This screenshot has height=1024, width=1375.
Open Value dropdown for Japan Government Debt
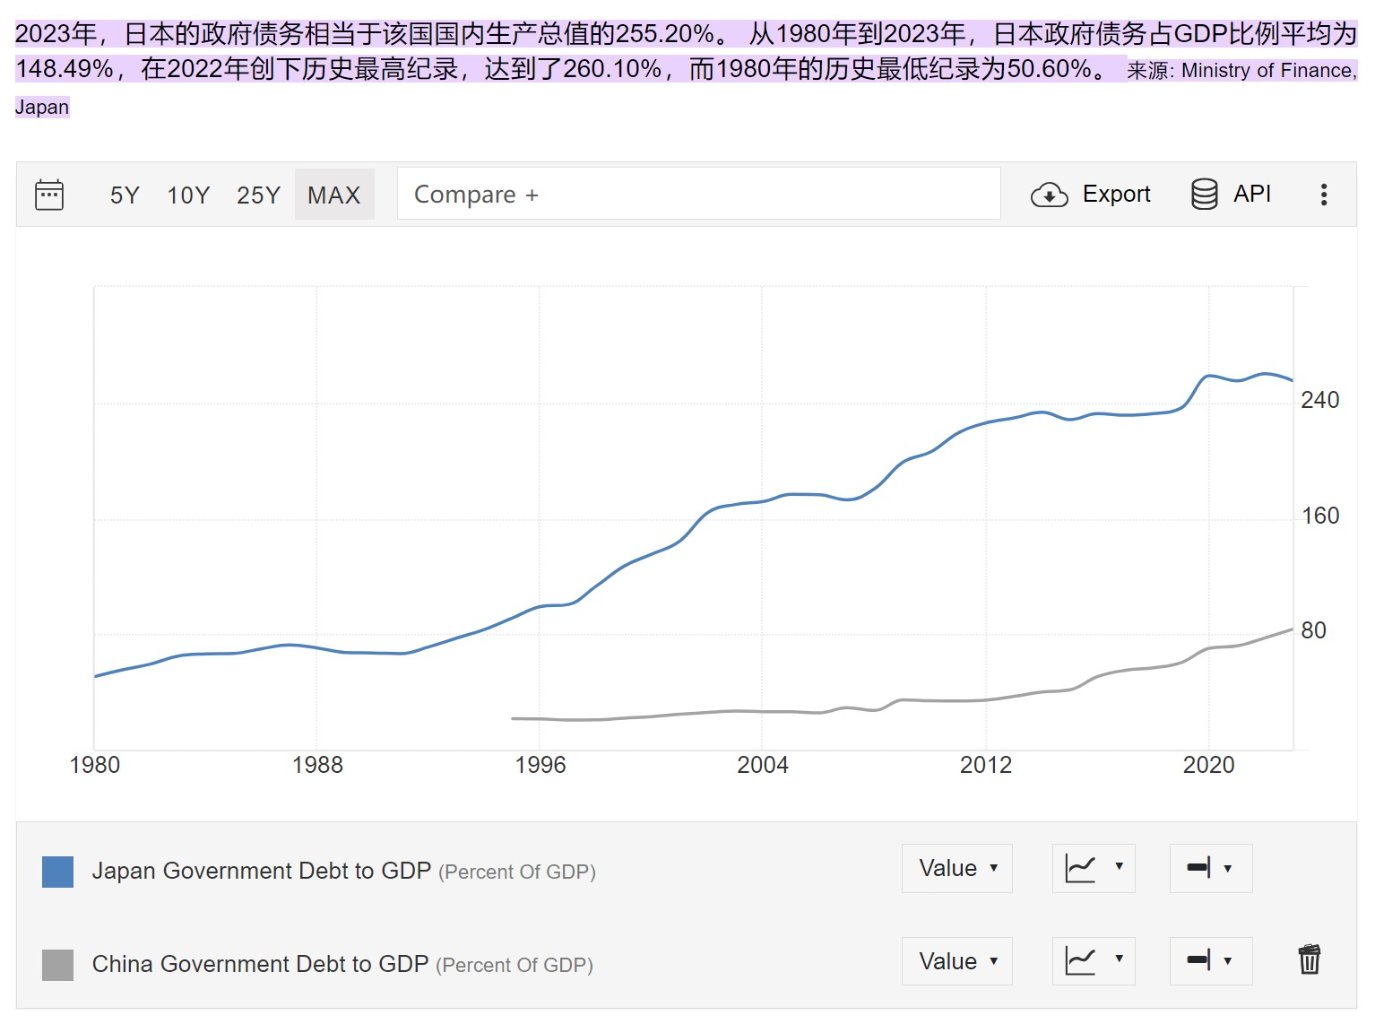(x=957, y=868)
